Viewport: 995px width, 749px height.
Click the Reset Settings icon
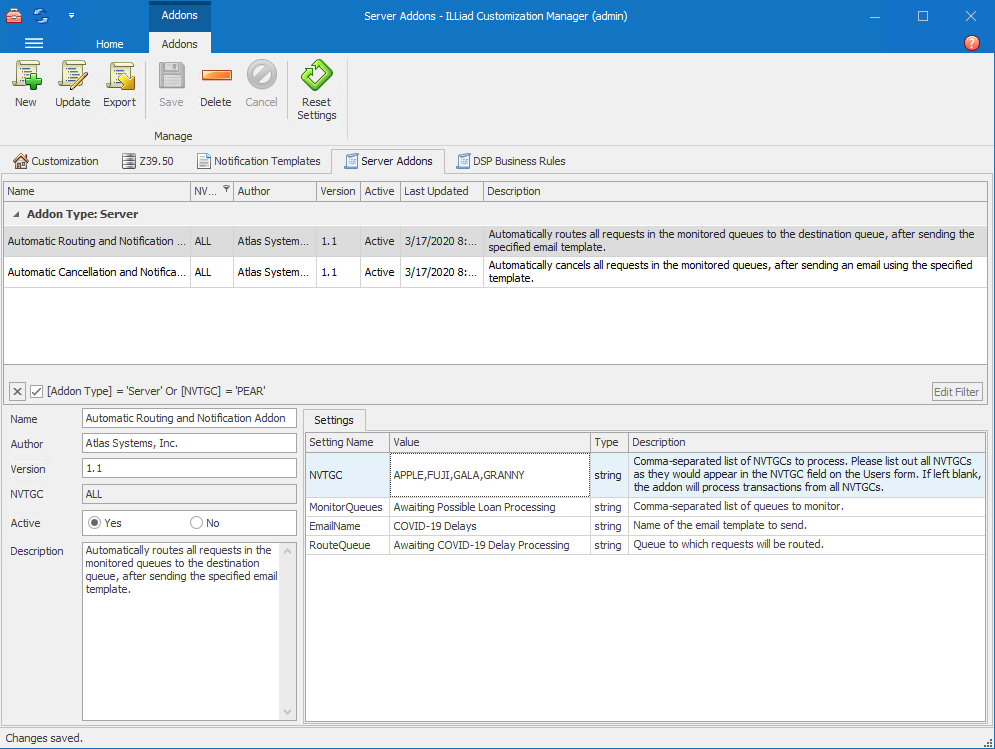317,76
